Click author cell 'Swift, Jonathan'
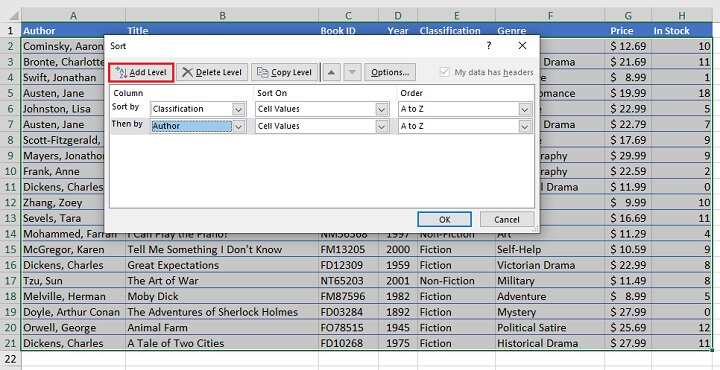 click(63, 78)
